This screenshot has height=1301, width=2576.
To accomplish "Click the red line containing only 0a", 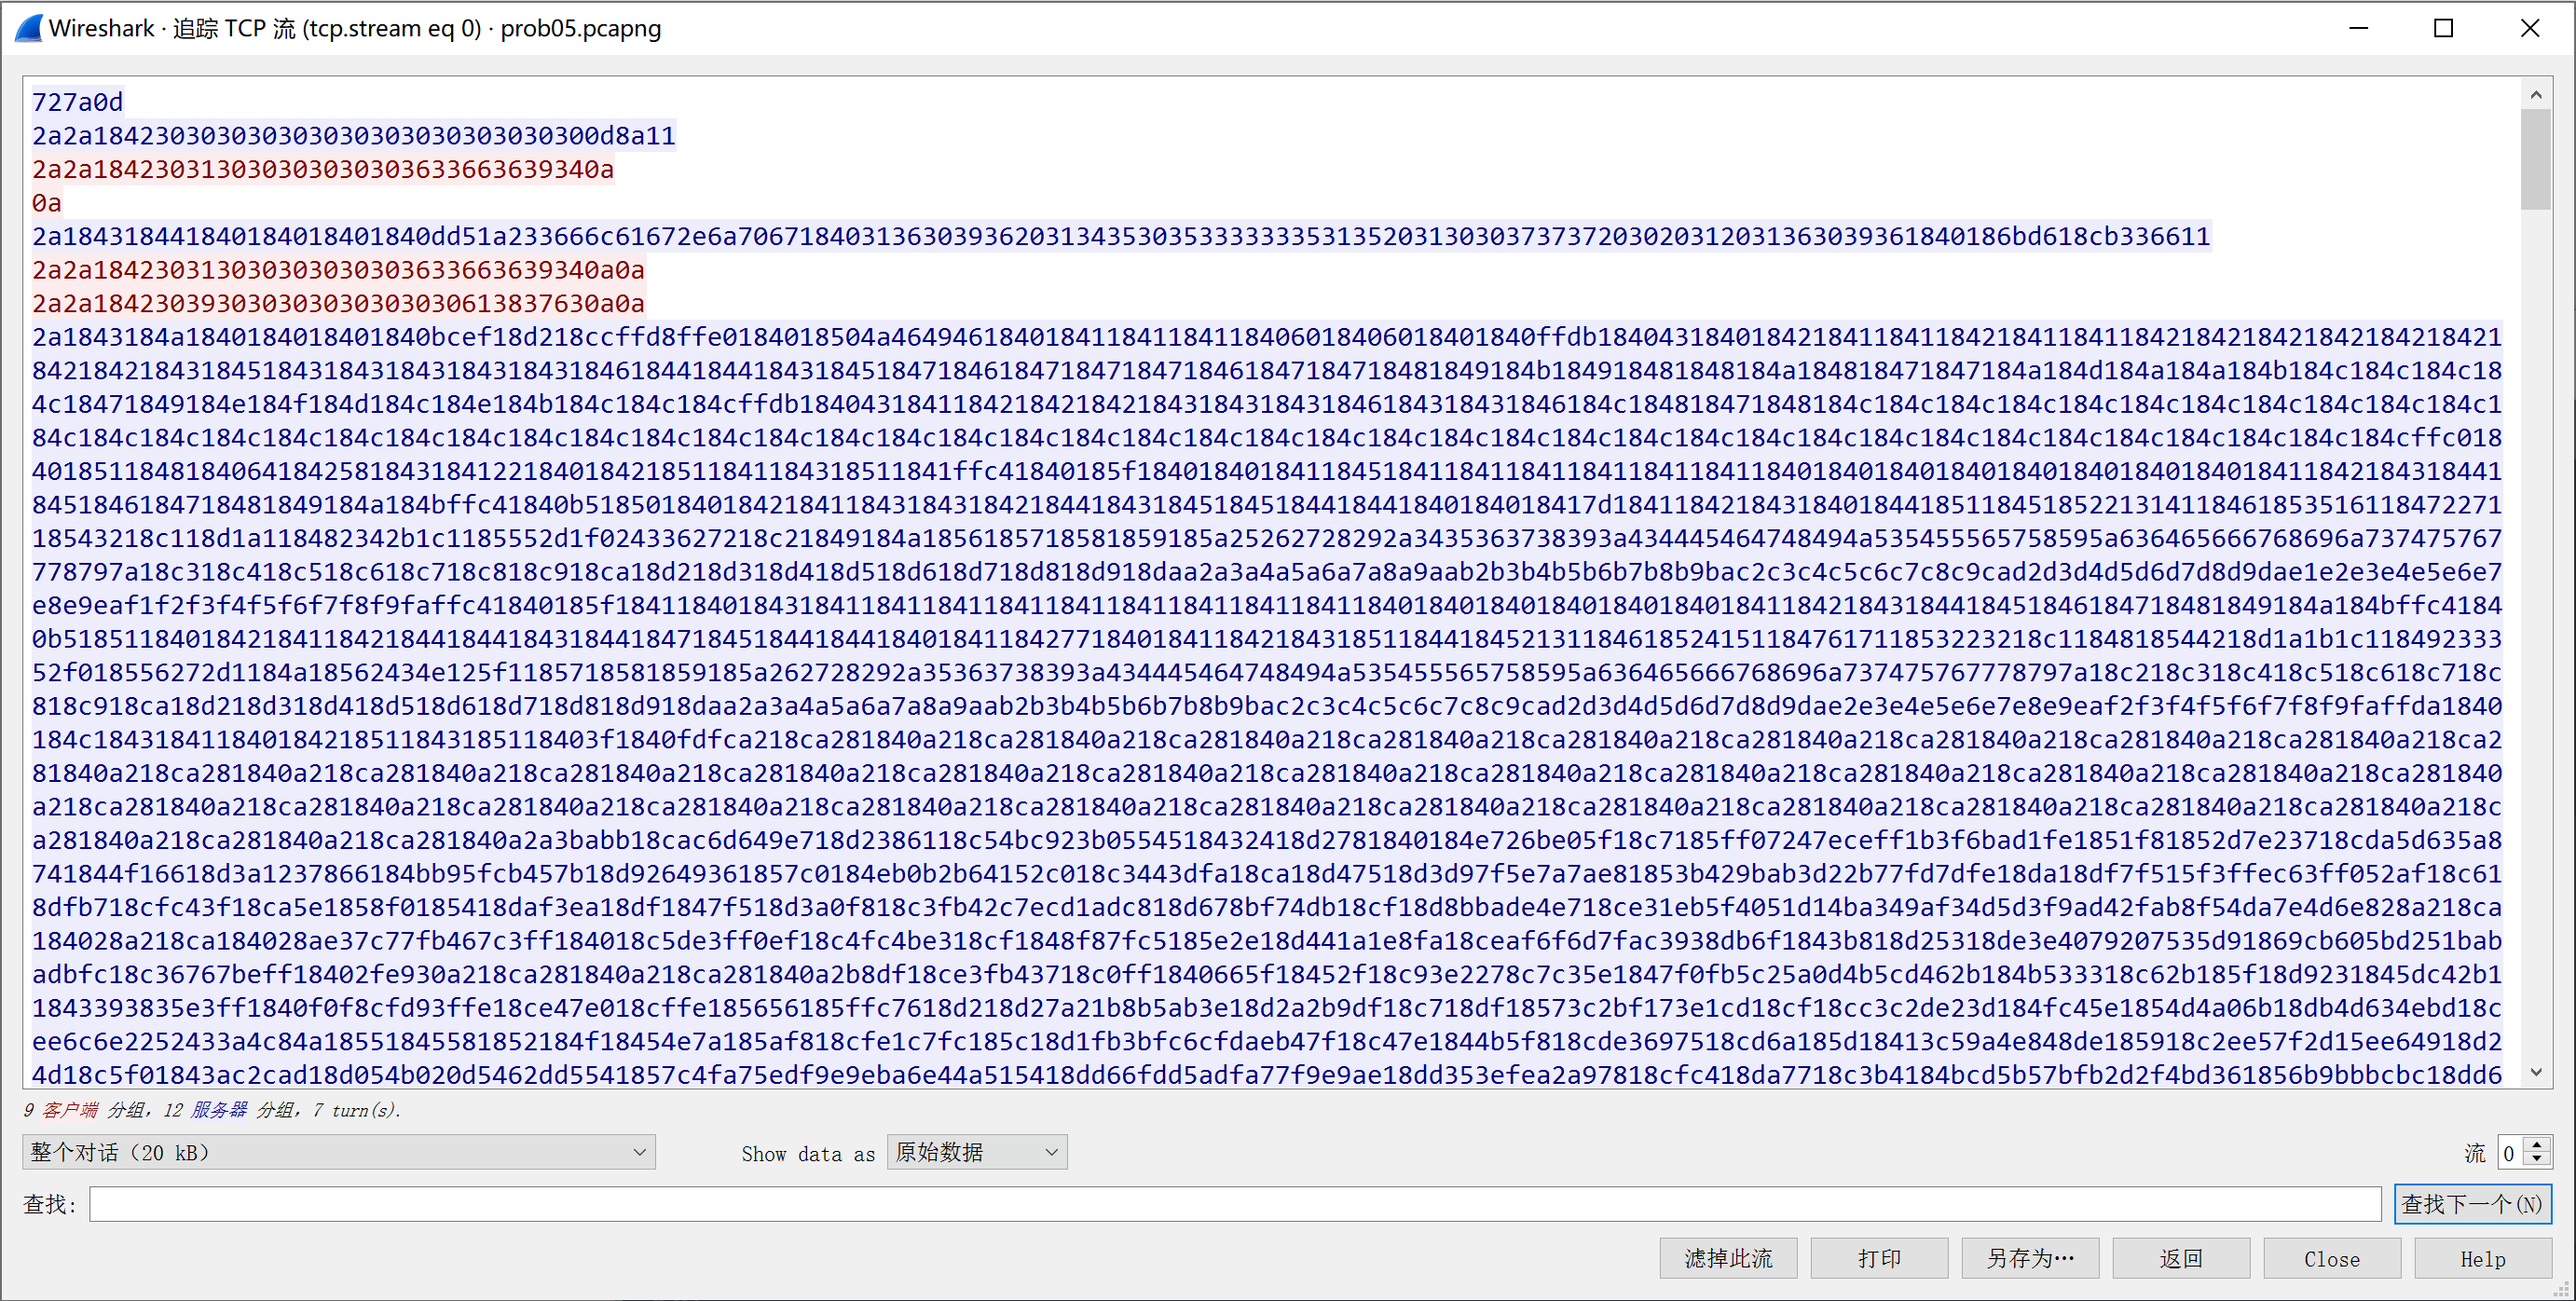I will [46, 203].
